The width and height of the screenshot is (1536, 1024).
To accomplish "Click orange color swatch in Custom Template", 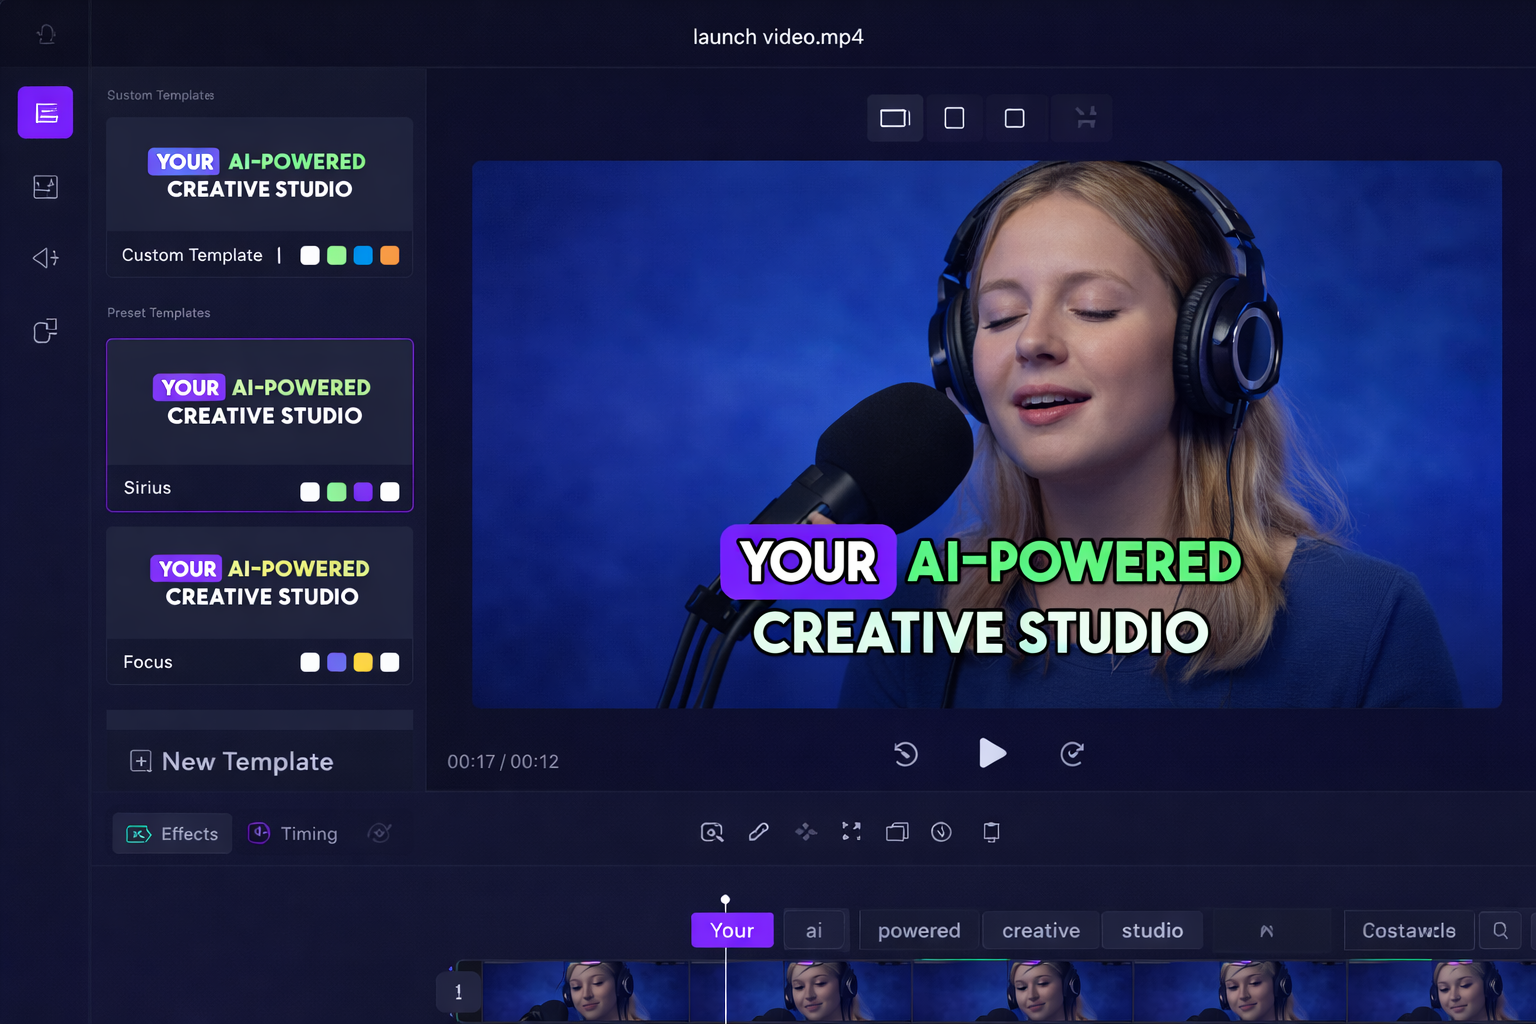I will pyautogui.click(x=390, y=256).
